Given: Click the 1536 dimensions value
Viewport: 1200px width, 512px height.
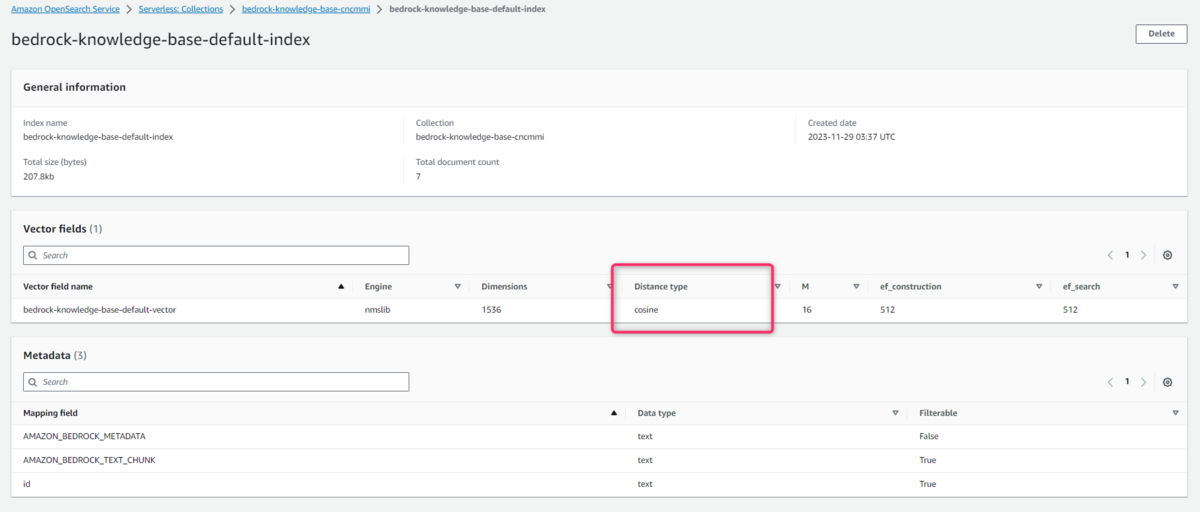Looking at the screenshot, I should coord(491,310).
